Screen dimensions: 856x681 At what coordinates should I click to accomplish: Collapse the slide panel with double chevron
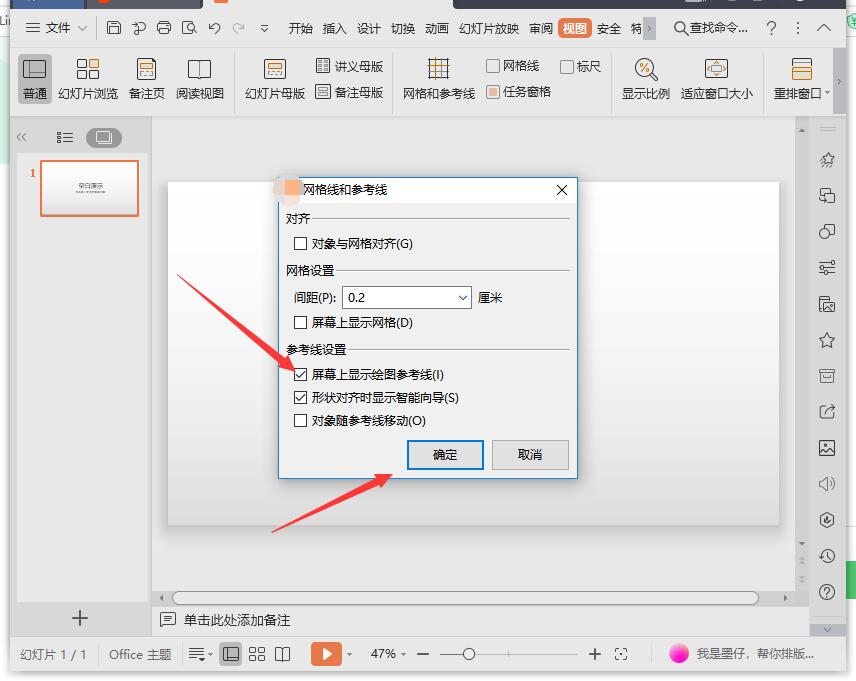pos(22,137)
